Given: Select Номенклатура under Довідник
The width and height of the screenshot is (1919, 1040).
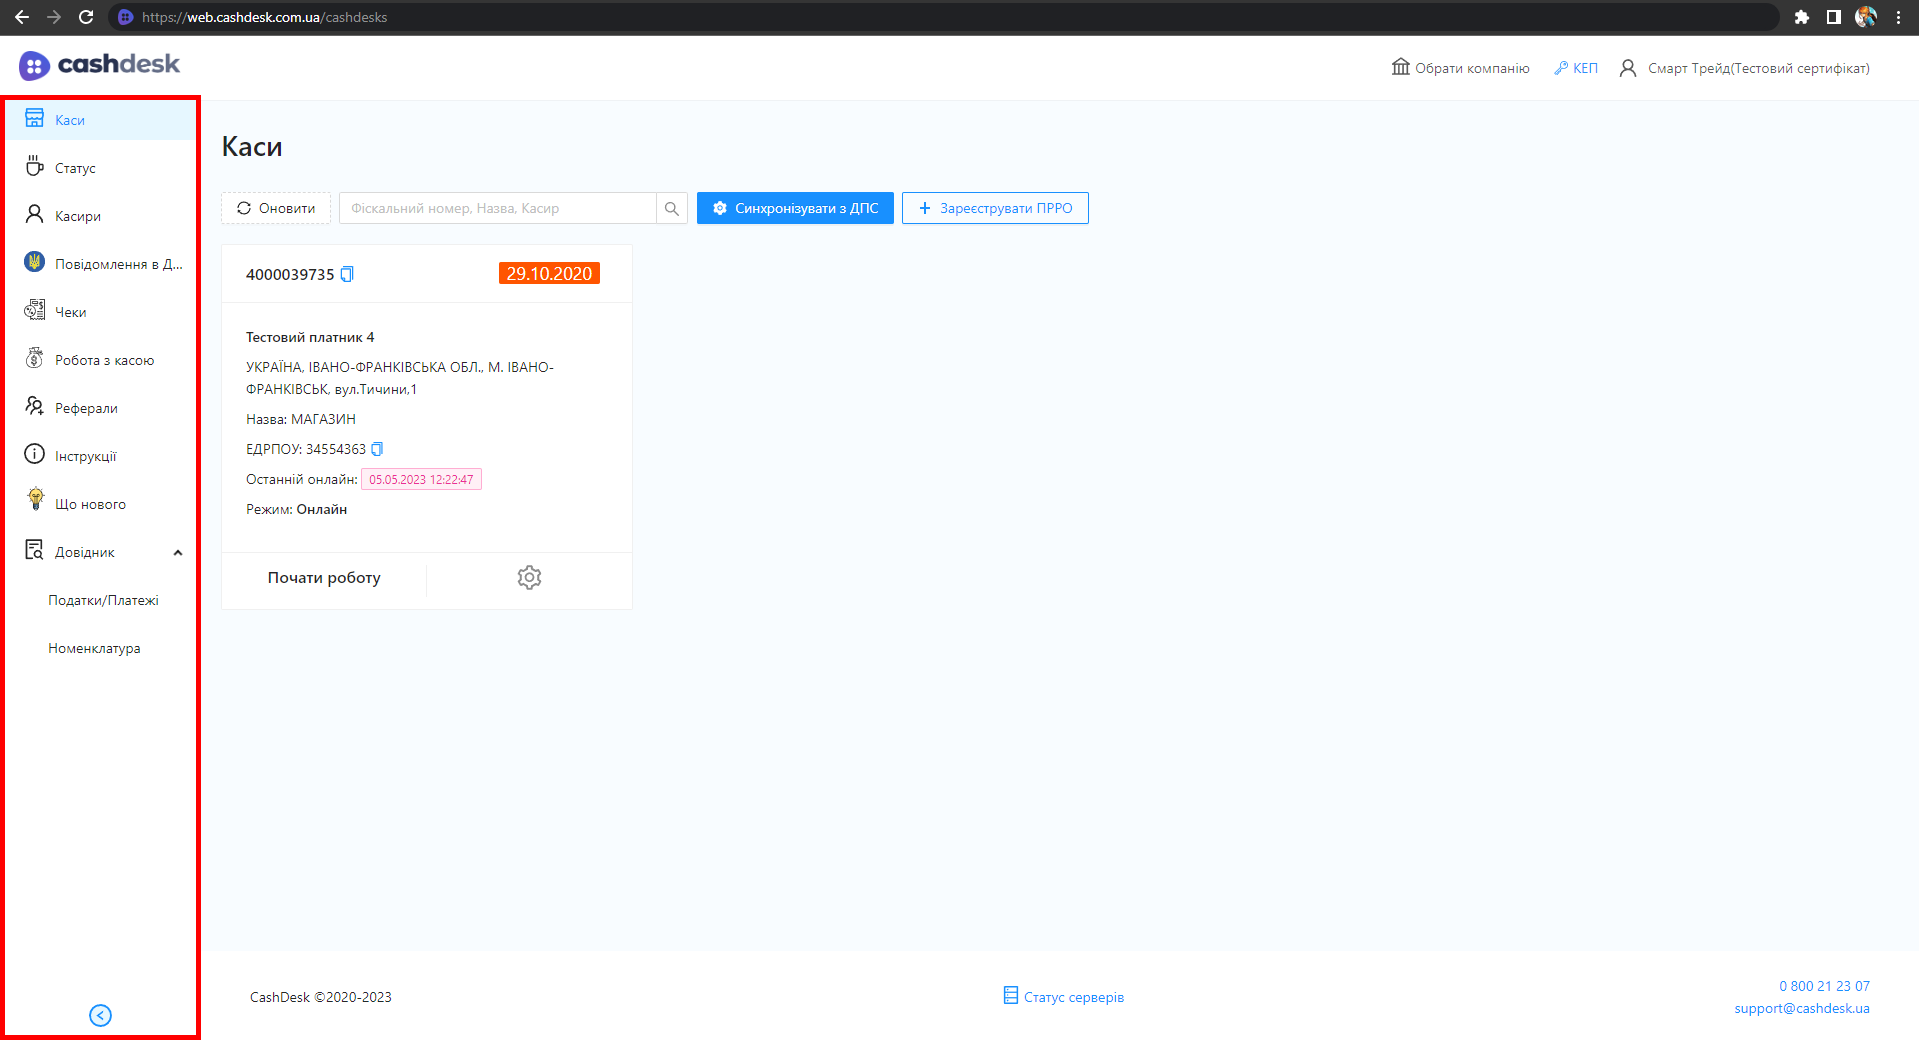Looking at the screenshot, I should [94, 648].
